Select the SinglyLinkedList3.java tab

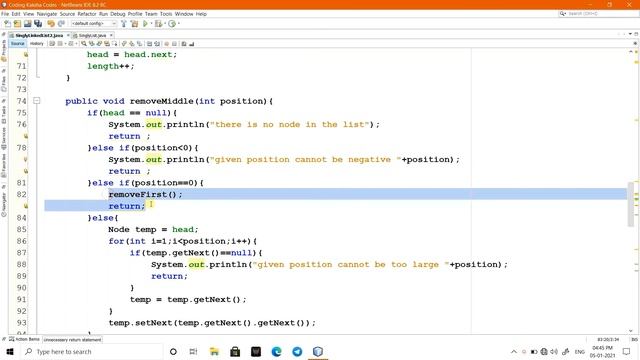(39, 36)
